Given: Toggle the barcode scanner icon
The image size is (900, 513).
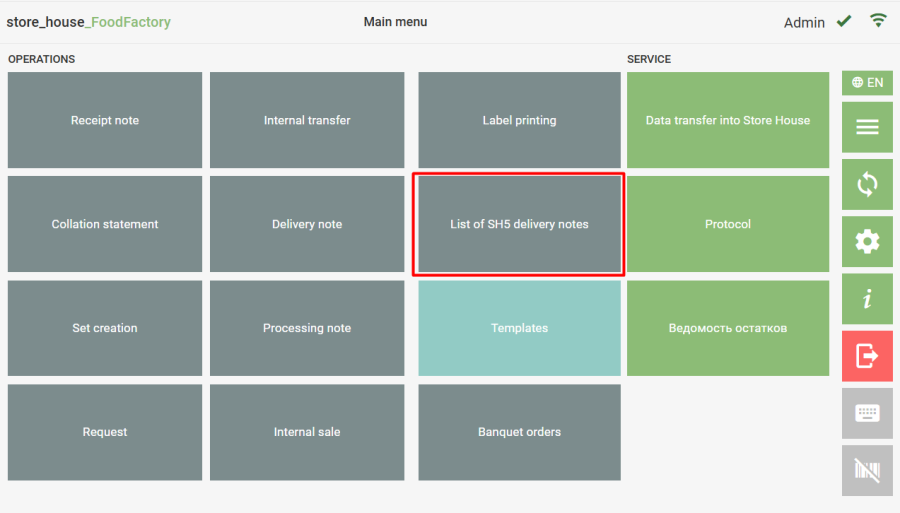Looking at the screenshot, I should click(x=867, y=470).
